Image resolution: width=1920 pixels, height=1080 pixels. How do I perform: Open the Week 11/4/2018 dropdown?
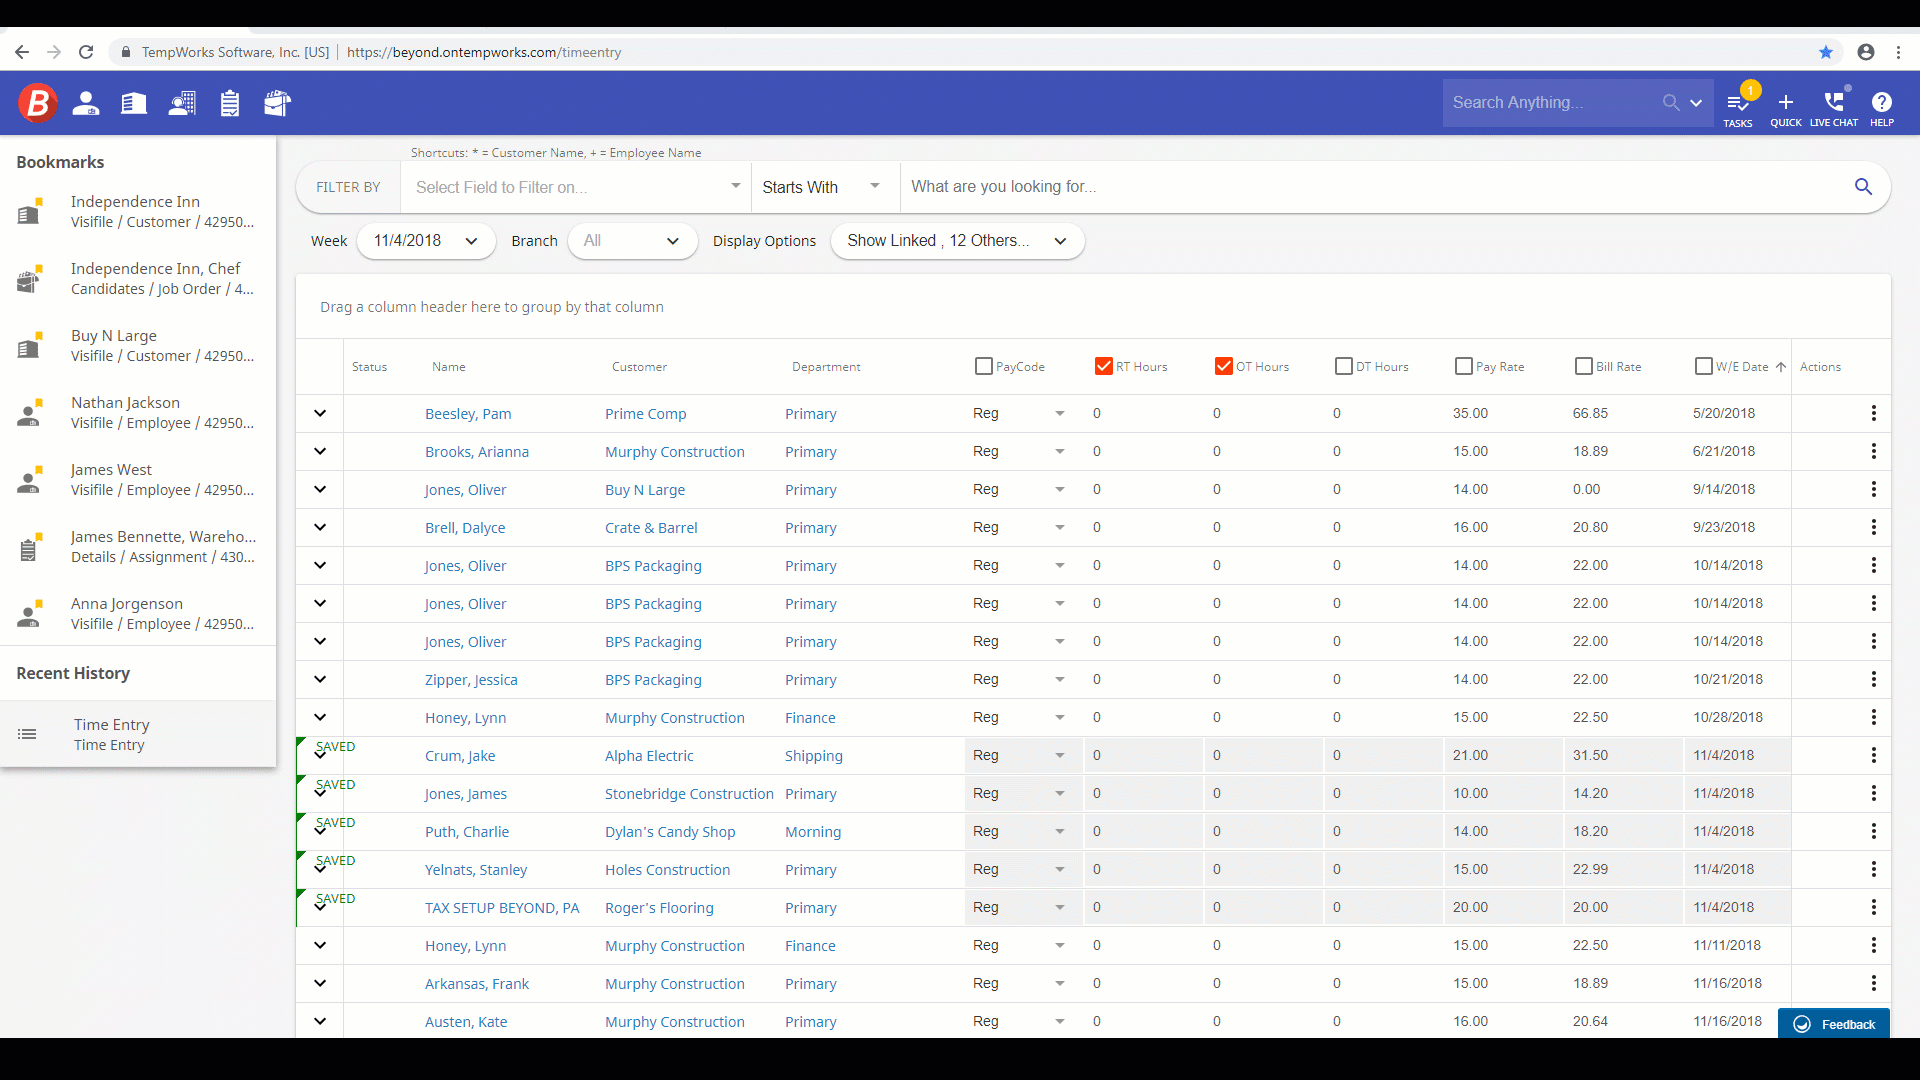coord(425,241)
